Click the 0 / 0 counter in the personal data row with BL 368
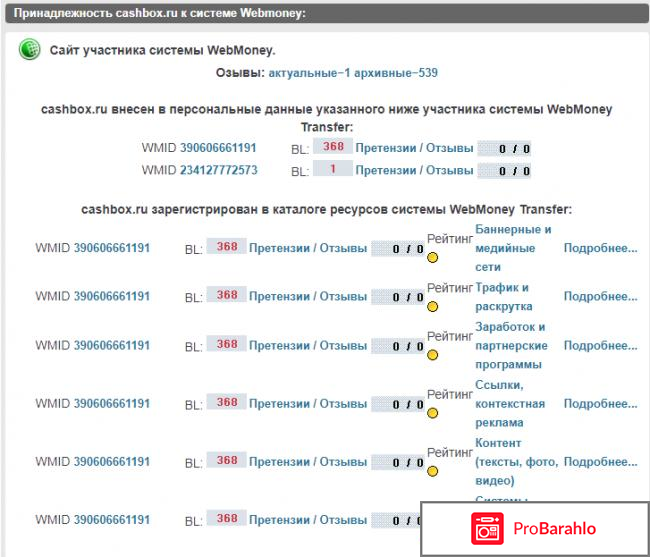 click(x=504, y=148)
